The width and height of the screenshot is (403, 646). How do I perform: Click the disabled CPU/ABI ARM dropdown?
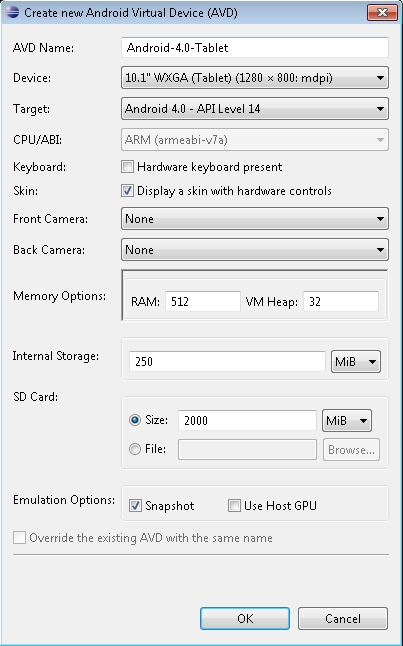pyautogui.click(x=255, y=140)
